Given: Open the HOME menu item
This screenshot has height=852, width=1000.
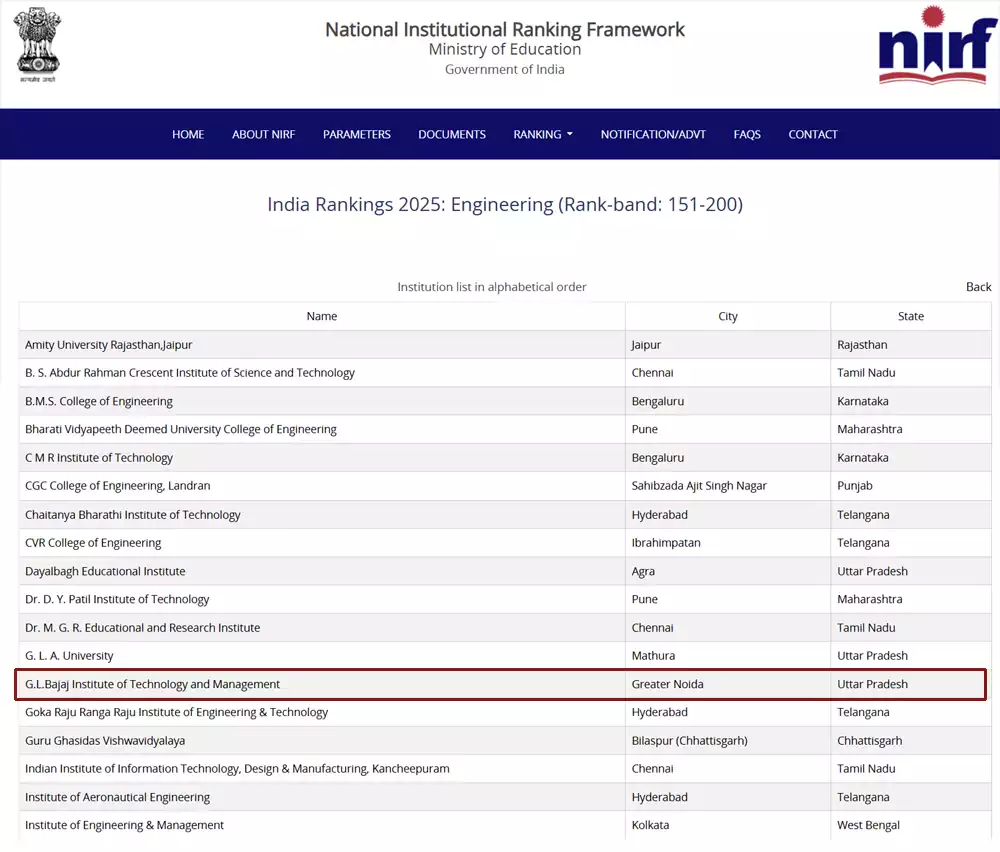Looking at the screenshot, I should point(188,134).
